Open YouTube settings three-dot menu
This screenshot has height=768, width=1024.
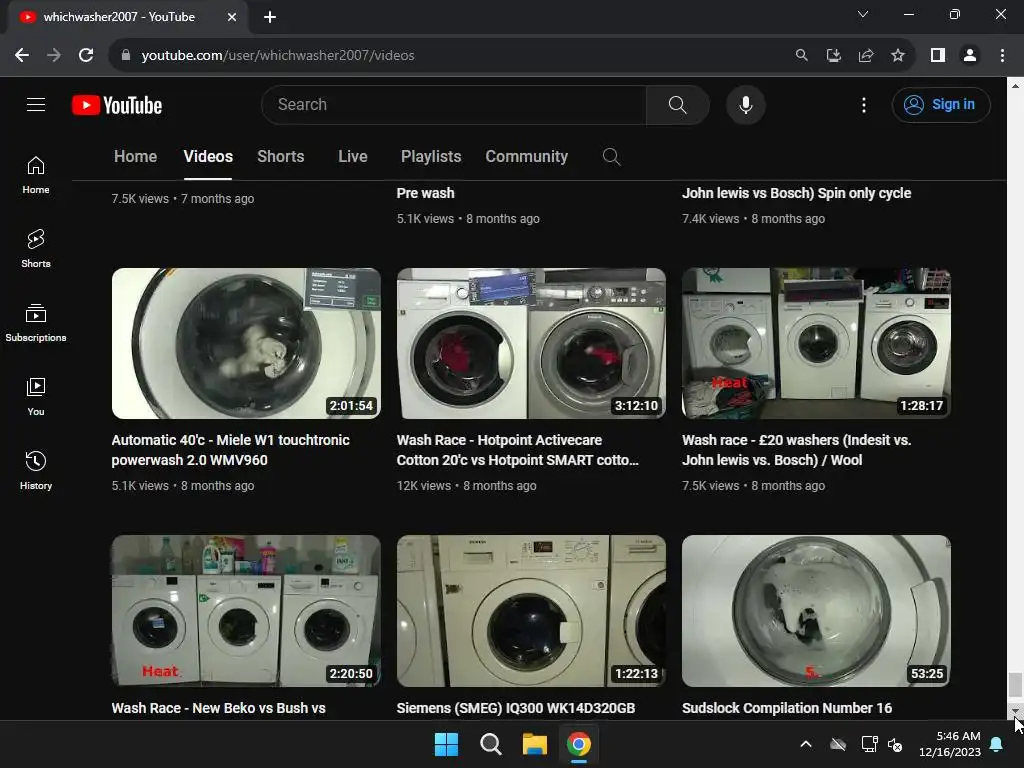point(863,104)
